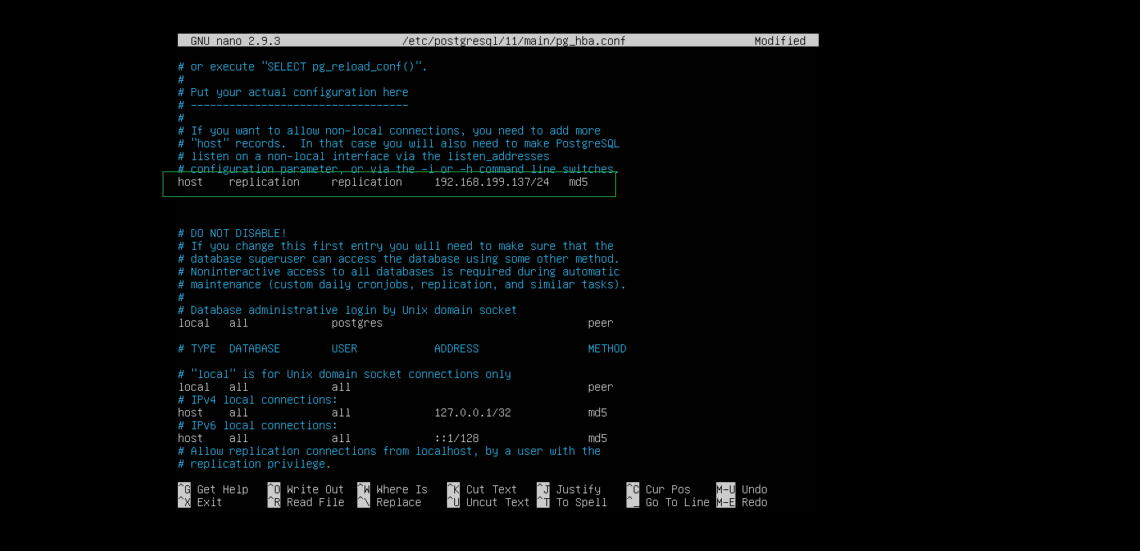Click the Cut Text shortcut label
The width and height of the screenshot is (1140, 551).
[491, 490]
